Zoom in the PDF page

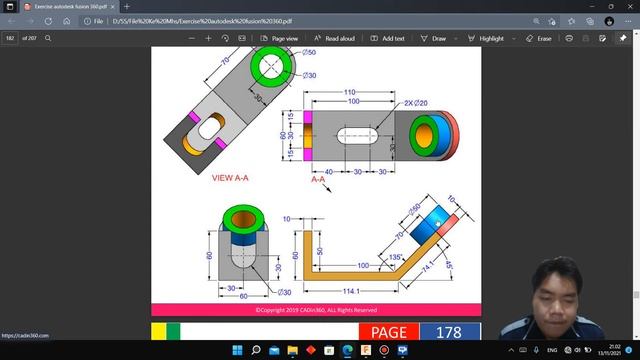(208, 38)
